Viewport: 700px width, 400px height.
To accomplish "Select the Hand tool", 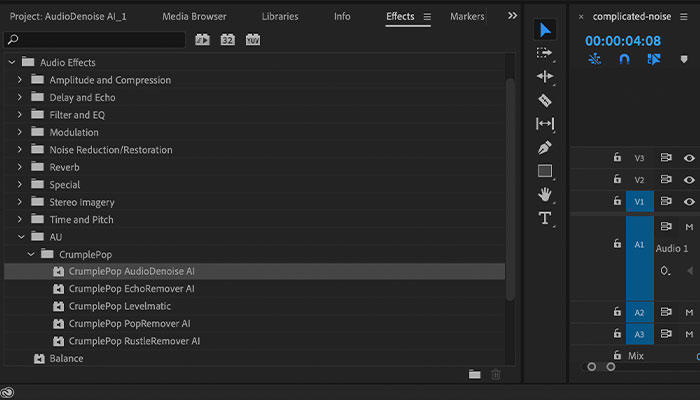I will tap(545, 195).
